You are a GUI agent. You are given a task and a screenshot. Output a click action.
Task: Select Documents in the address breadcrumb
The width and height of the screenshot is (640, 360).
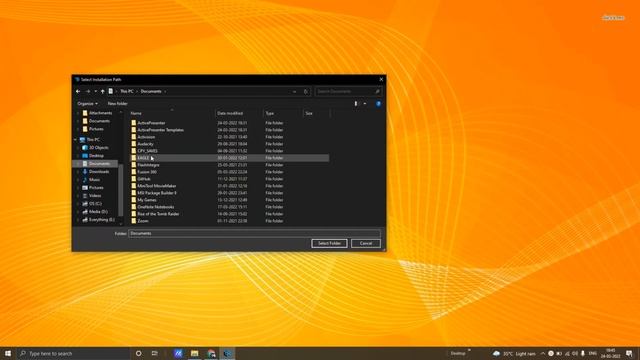coord(151,91)
